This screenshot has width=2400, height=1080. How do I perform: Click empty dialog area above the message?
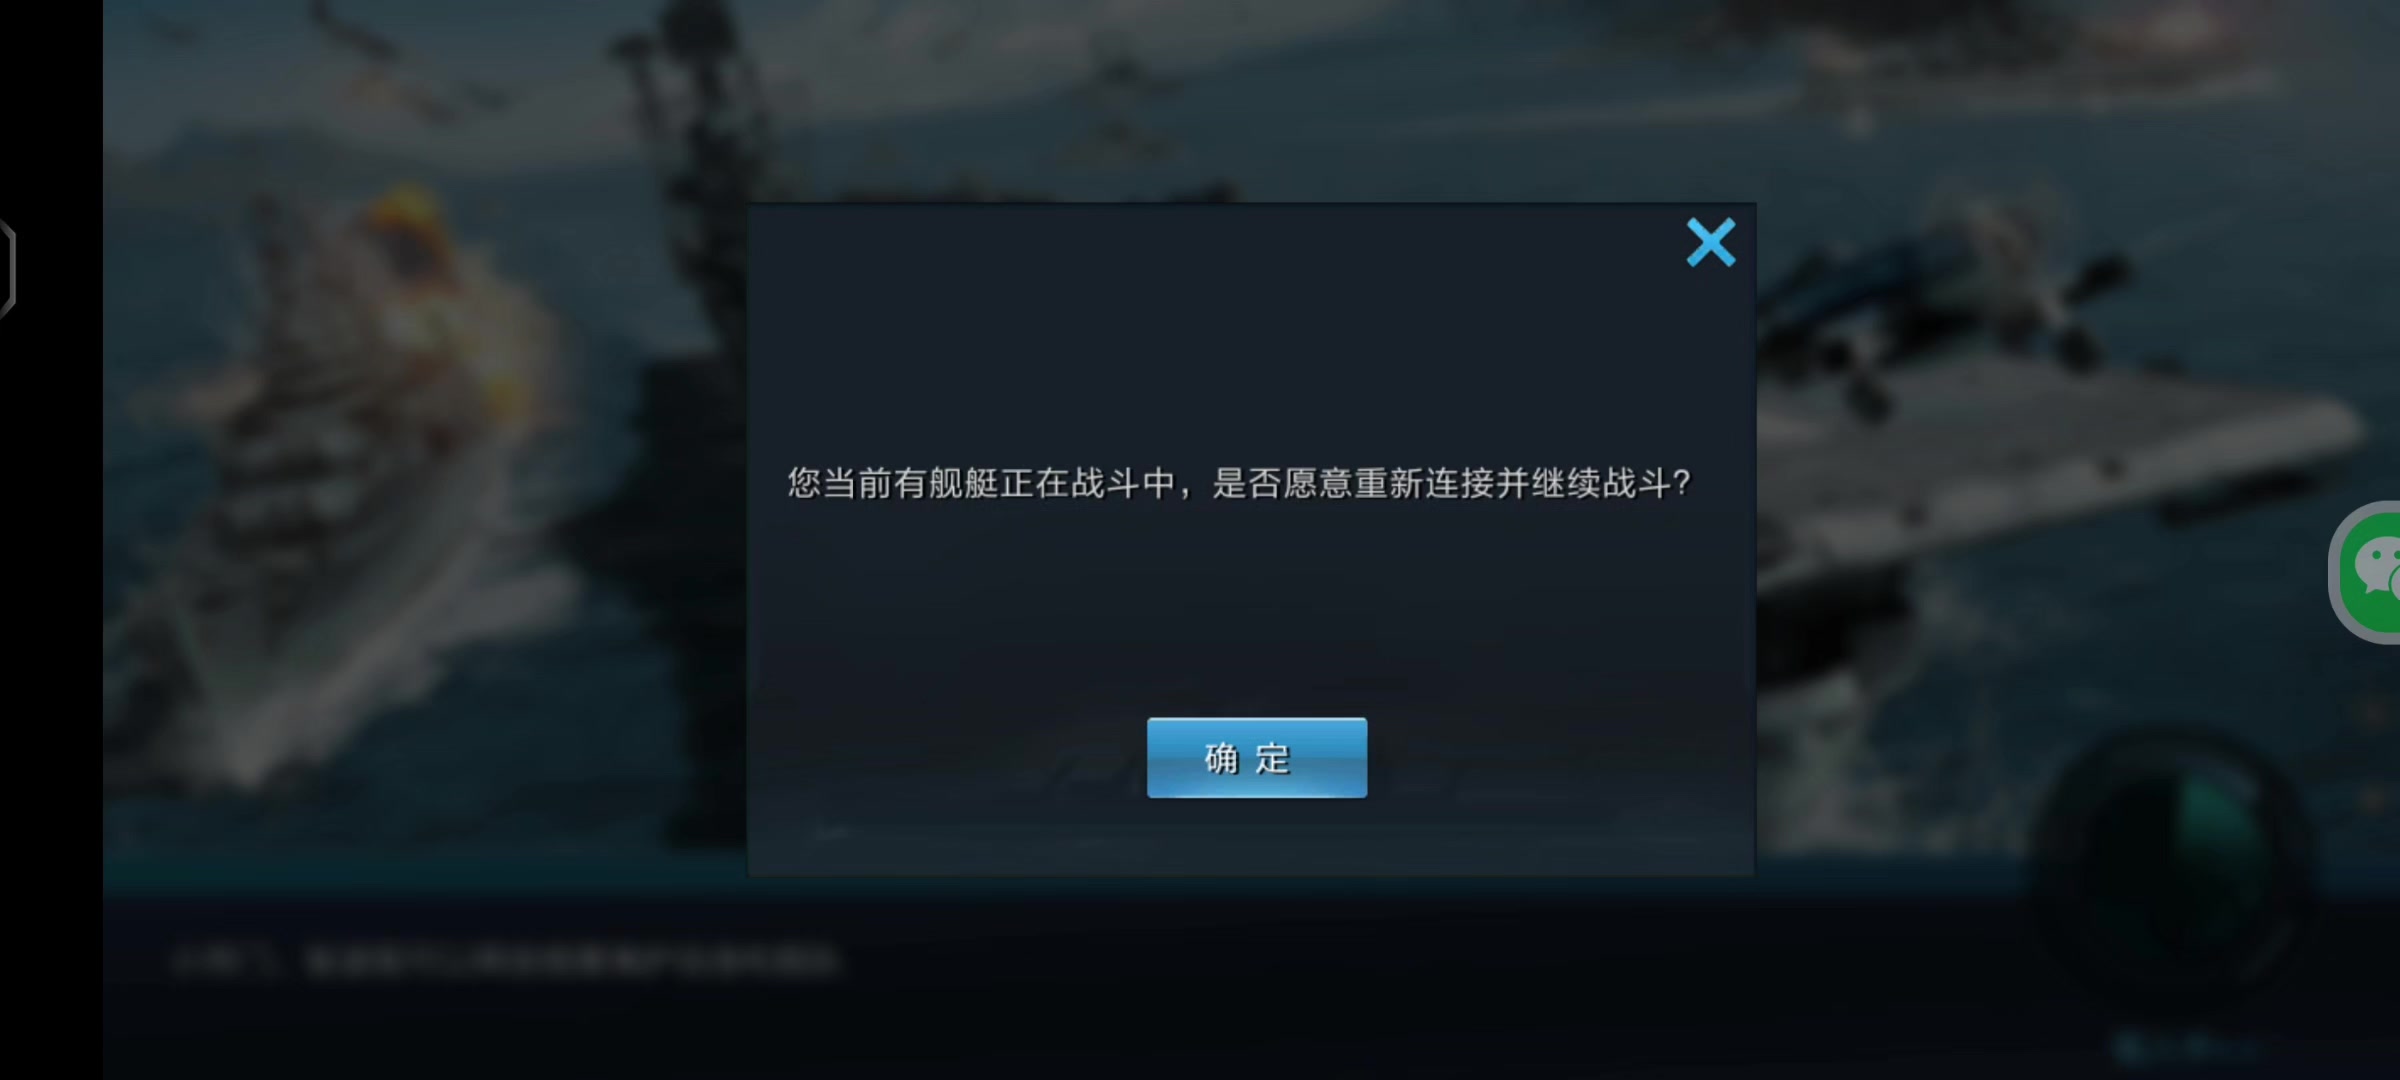[1250, 340]
